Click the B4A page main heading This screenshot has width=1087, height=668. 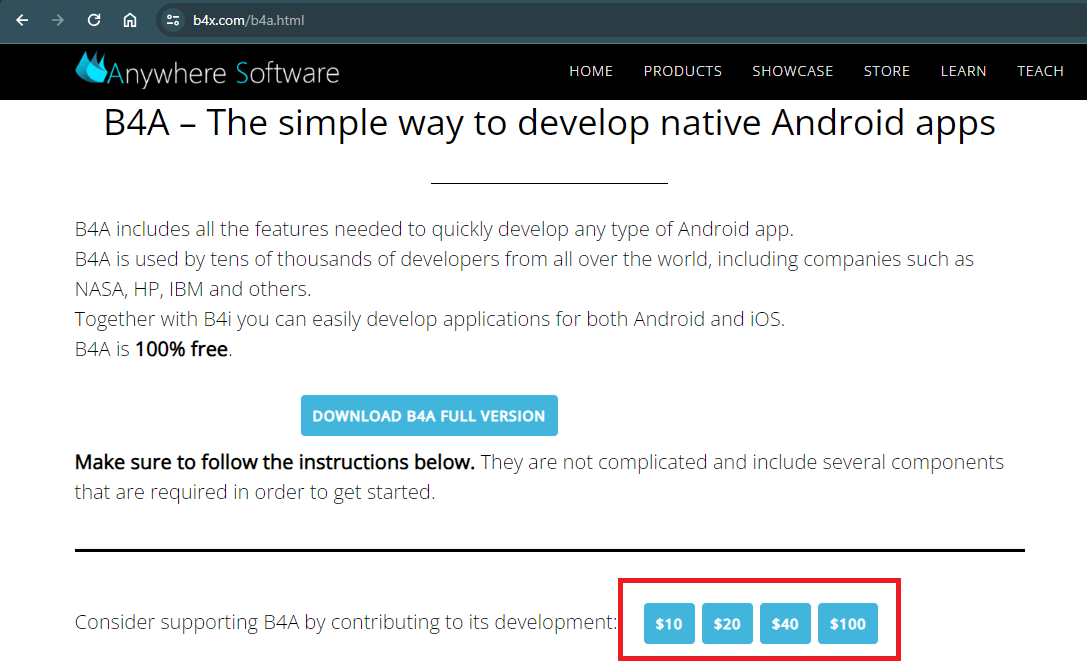(549, 123)
